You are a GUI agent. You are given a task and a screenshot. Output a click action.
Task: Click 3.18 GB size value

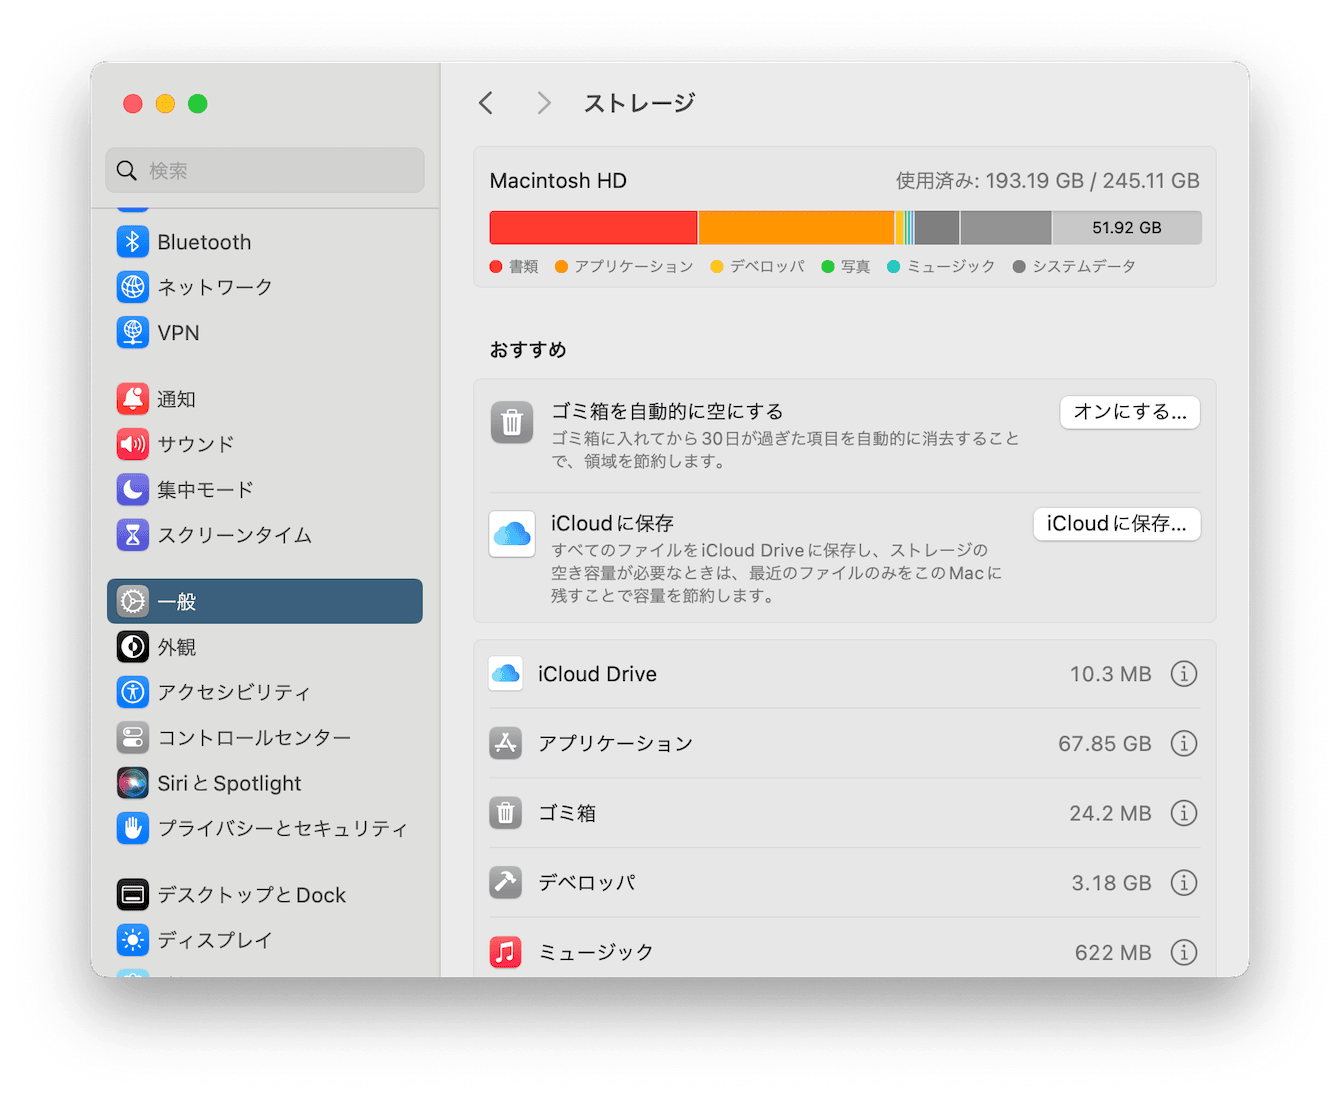[x=1112, y=883]
